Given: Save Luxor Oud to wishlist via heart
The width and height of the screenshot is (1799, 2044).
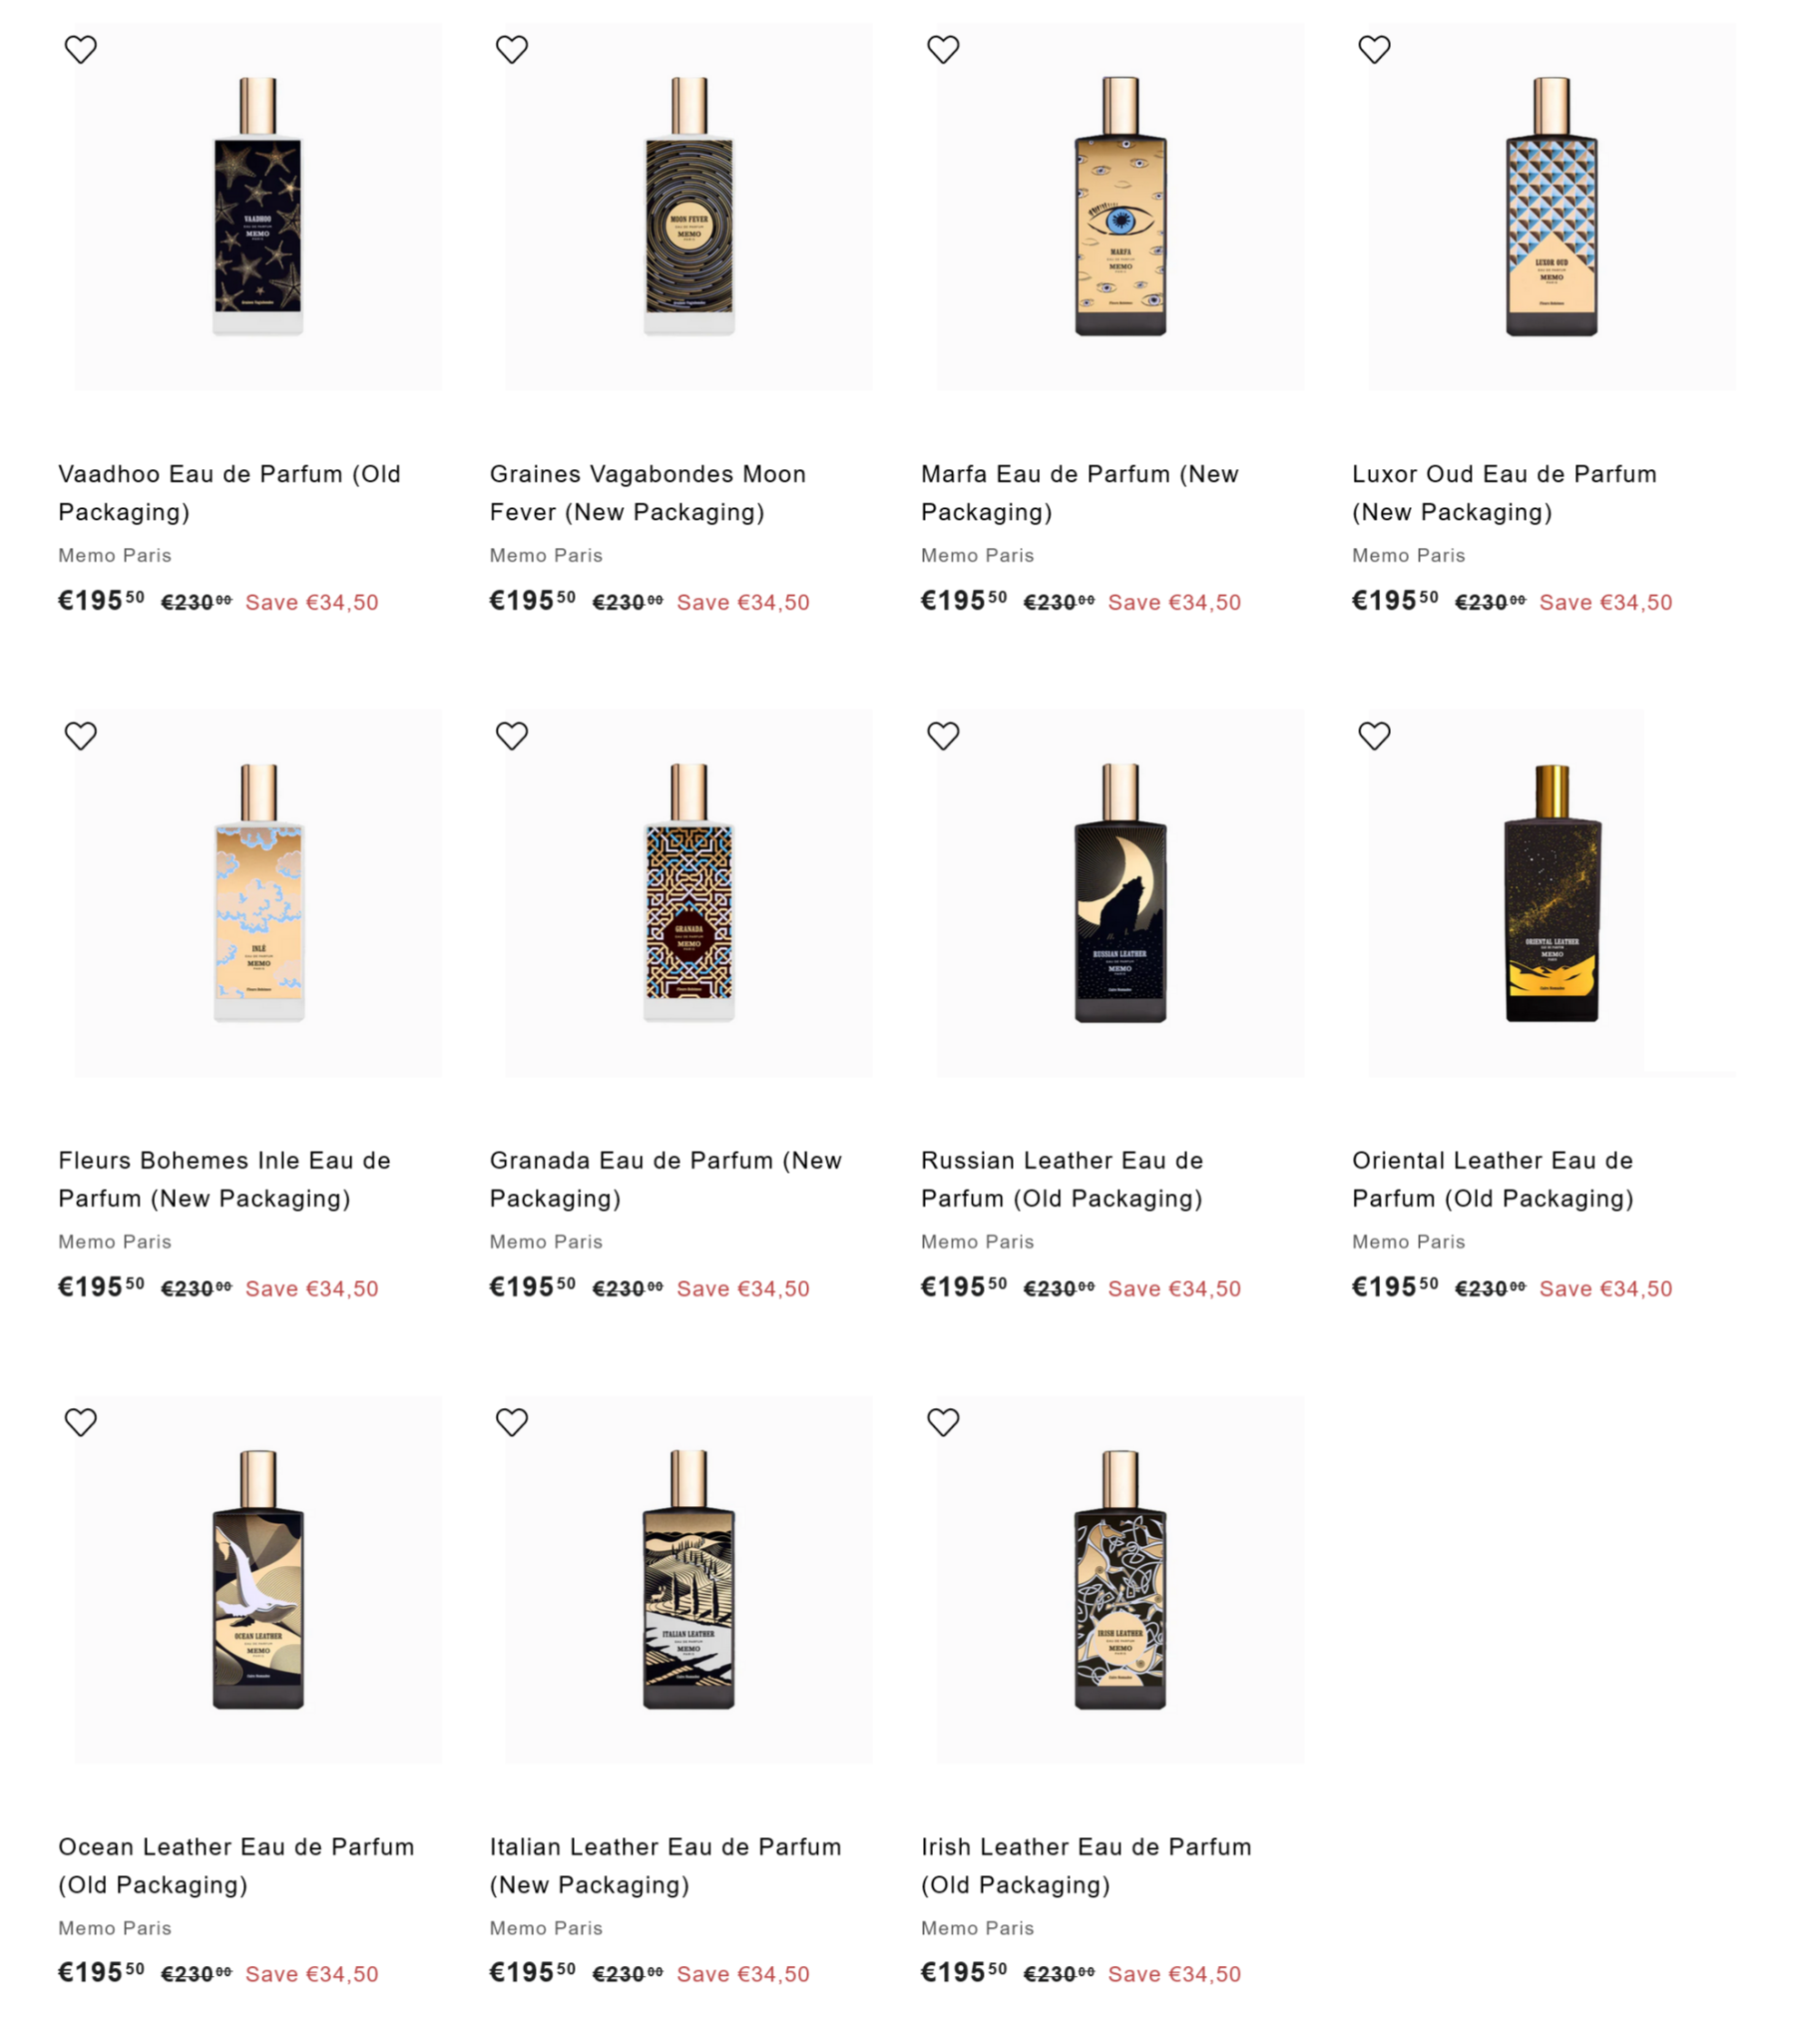Looking at the screenshot, I should [1374, 49].
